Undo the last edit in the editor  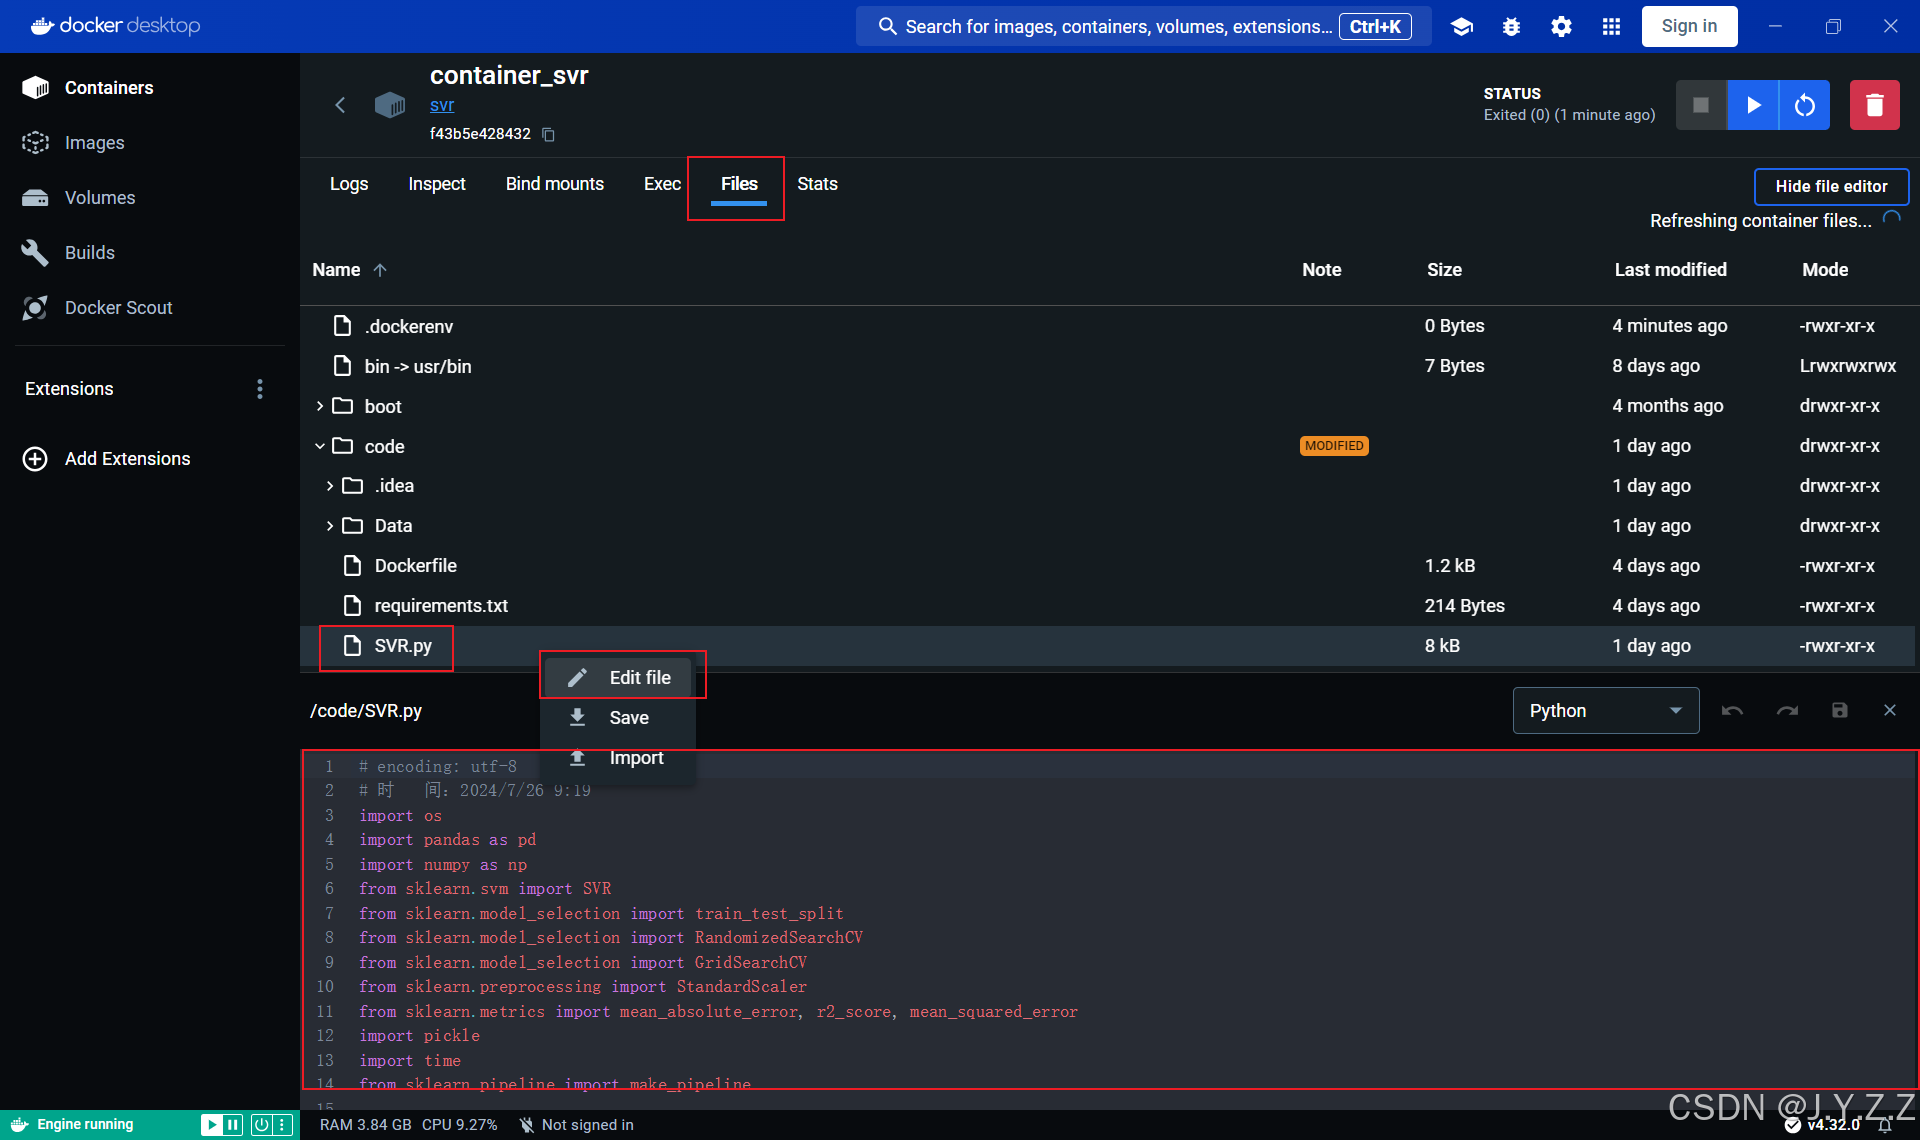point(1731,710)
